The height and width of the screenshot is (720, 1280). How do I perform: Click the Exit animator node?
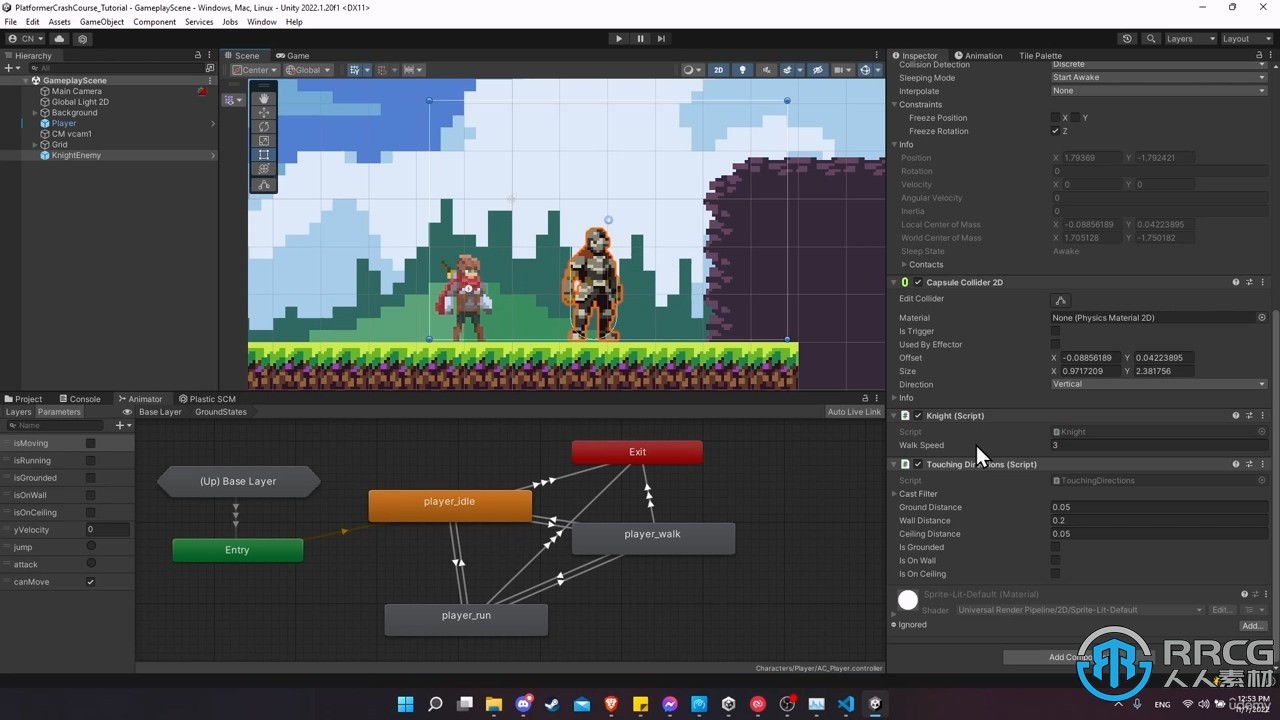(x=637, y=452)
